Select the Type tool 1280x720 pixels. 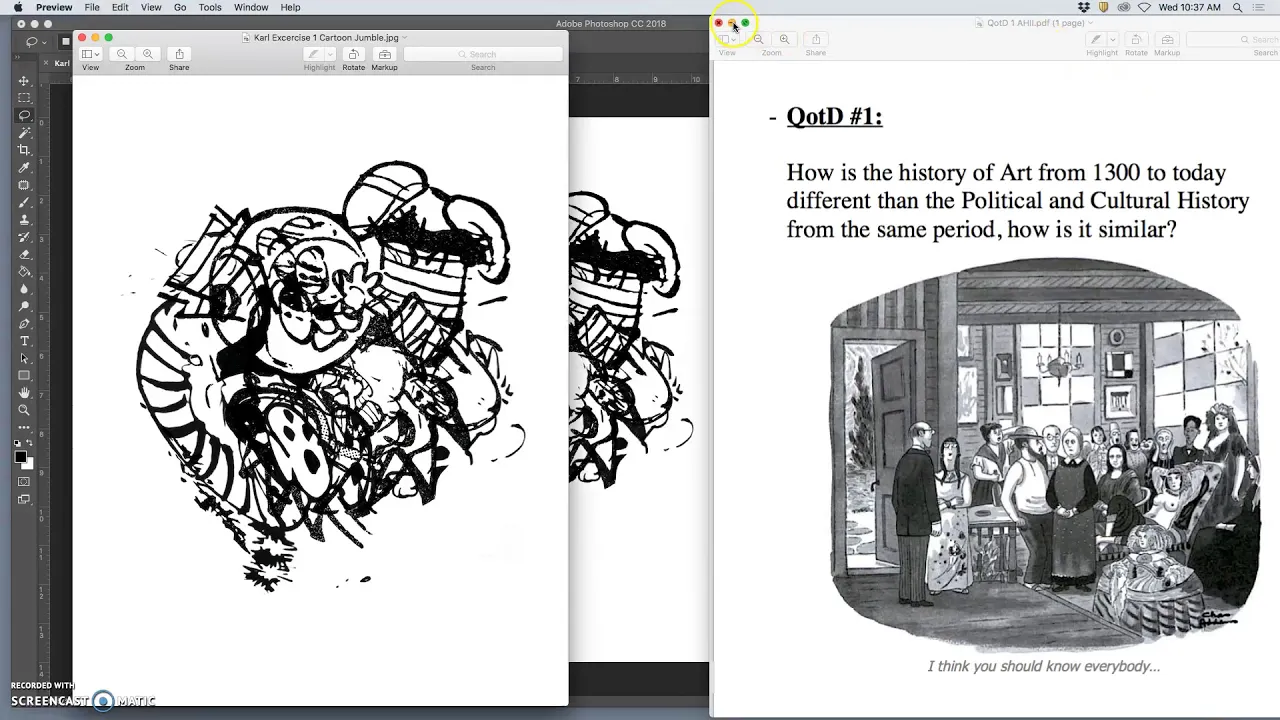(x=24, y=341)
